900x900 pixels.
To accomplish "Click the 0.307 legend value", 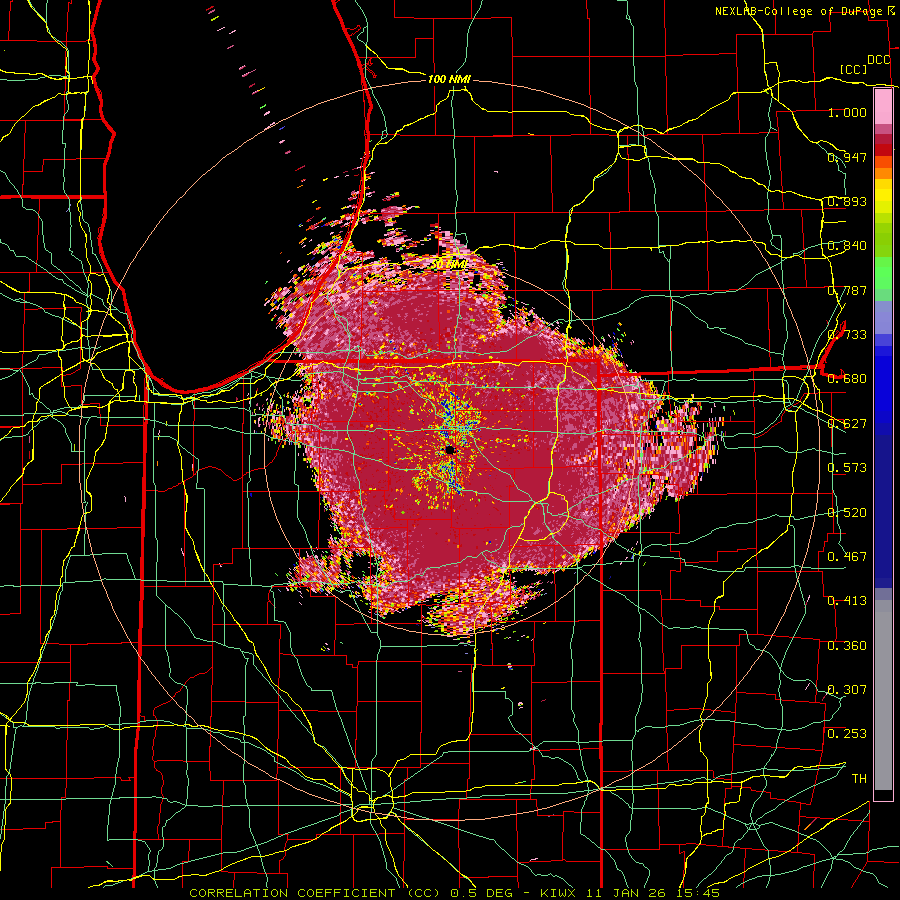I will coord(847,690).
